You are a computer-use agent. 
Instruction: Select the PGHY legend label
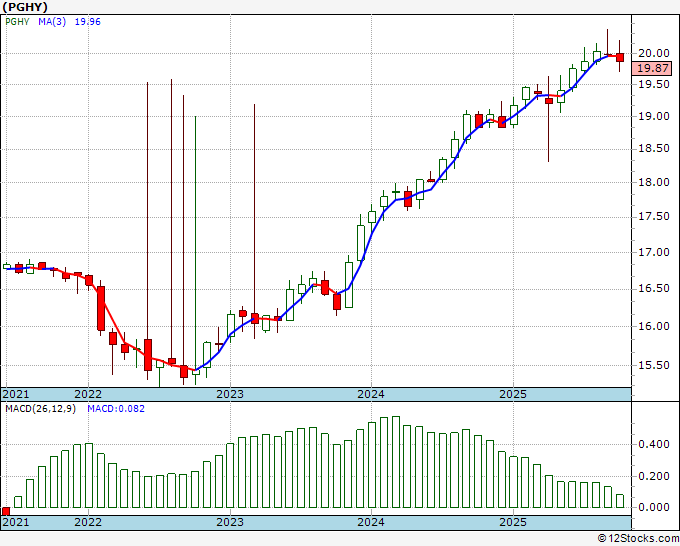click(x=17, y=22)
